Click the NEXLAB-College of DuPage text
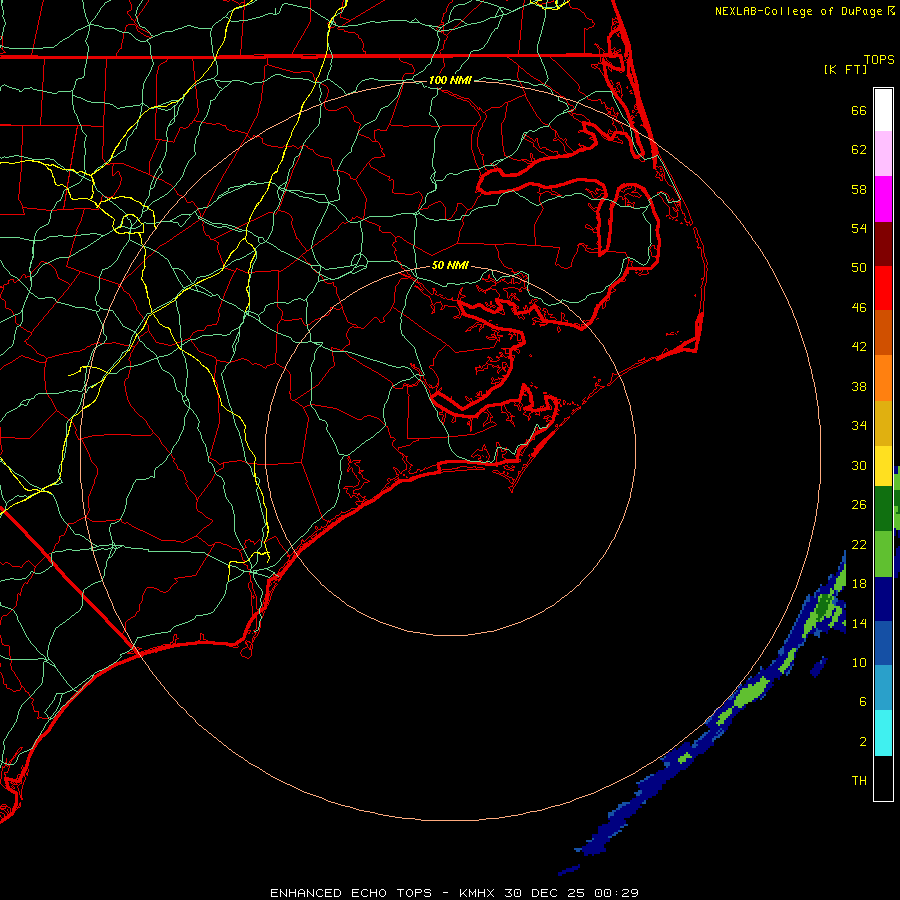This screenshot has height=900, width=900. [798, 11]
